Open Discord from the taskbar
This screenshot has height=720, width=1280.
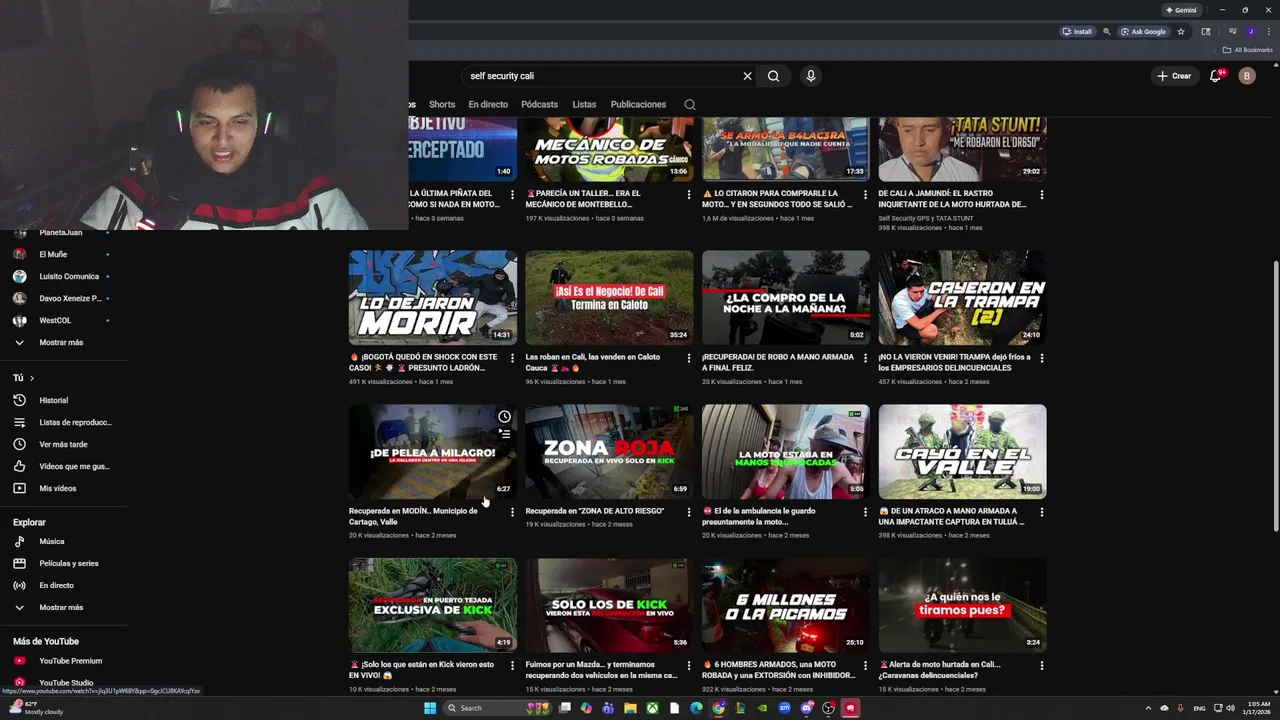[806, 708]
